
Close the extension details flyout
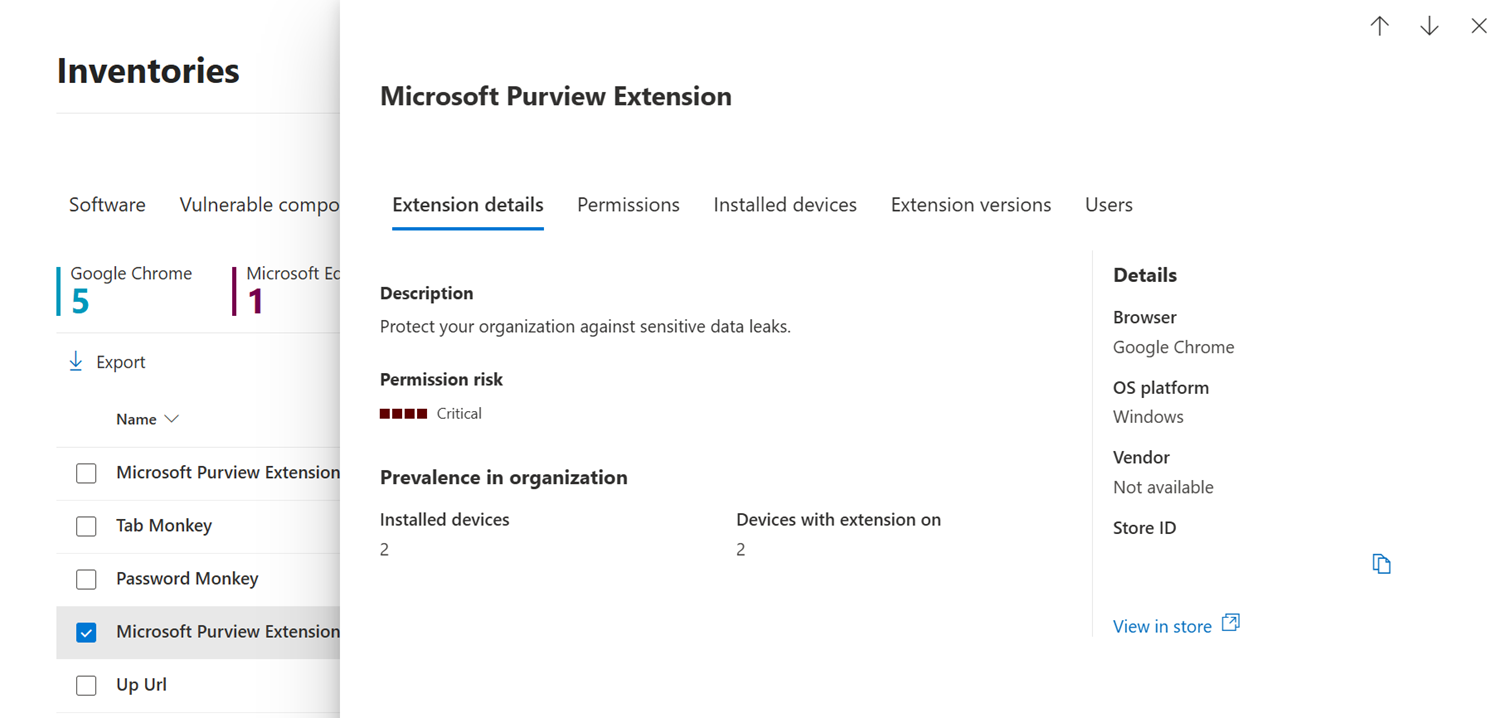click(x=1479, y=27)
